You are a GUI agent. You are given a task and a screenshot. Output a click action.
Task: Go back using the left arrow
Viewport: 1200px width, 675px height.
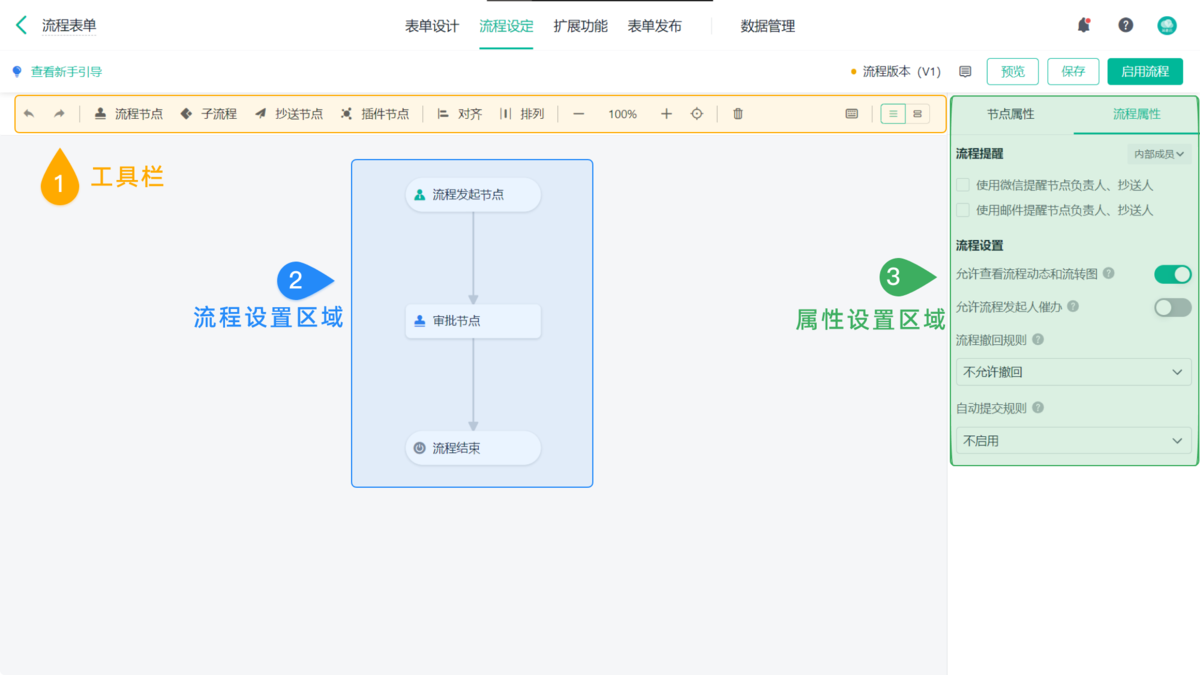[21, 26]
